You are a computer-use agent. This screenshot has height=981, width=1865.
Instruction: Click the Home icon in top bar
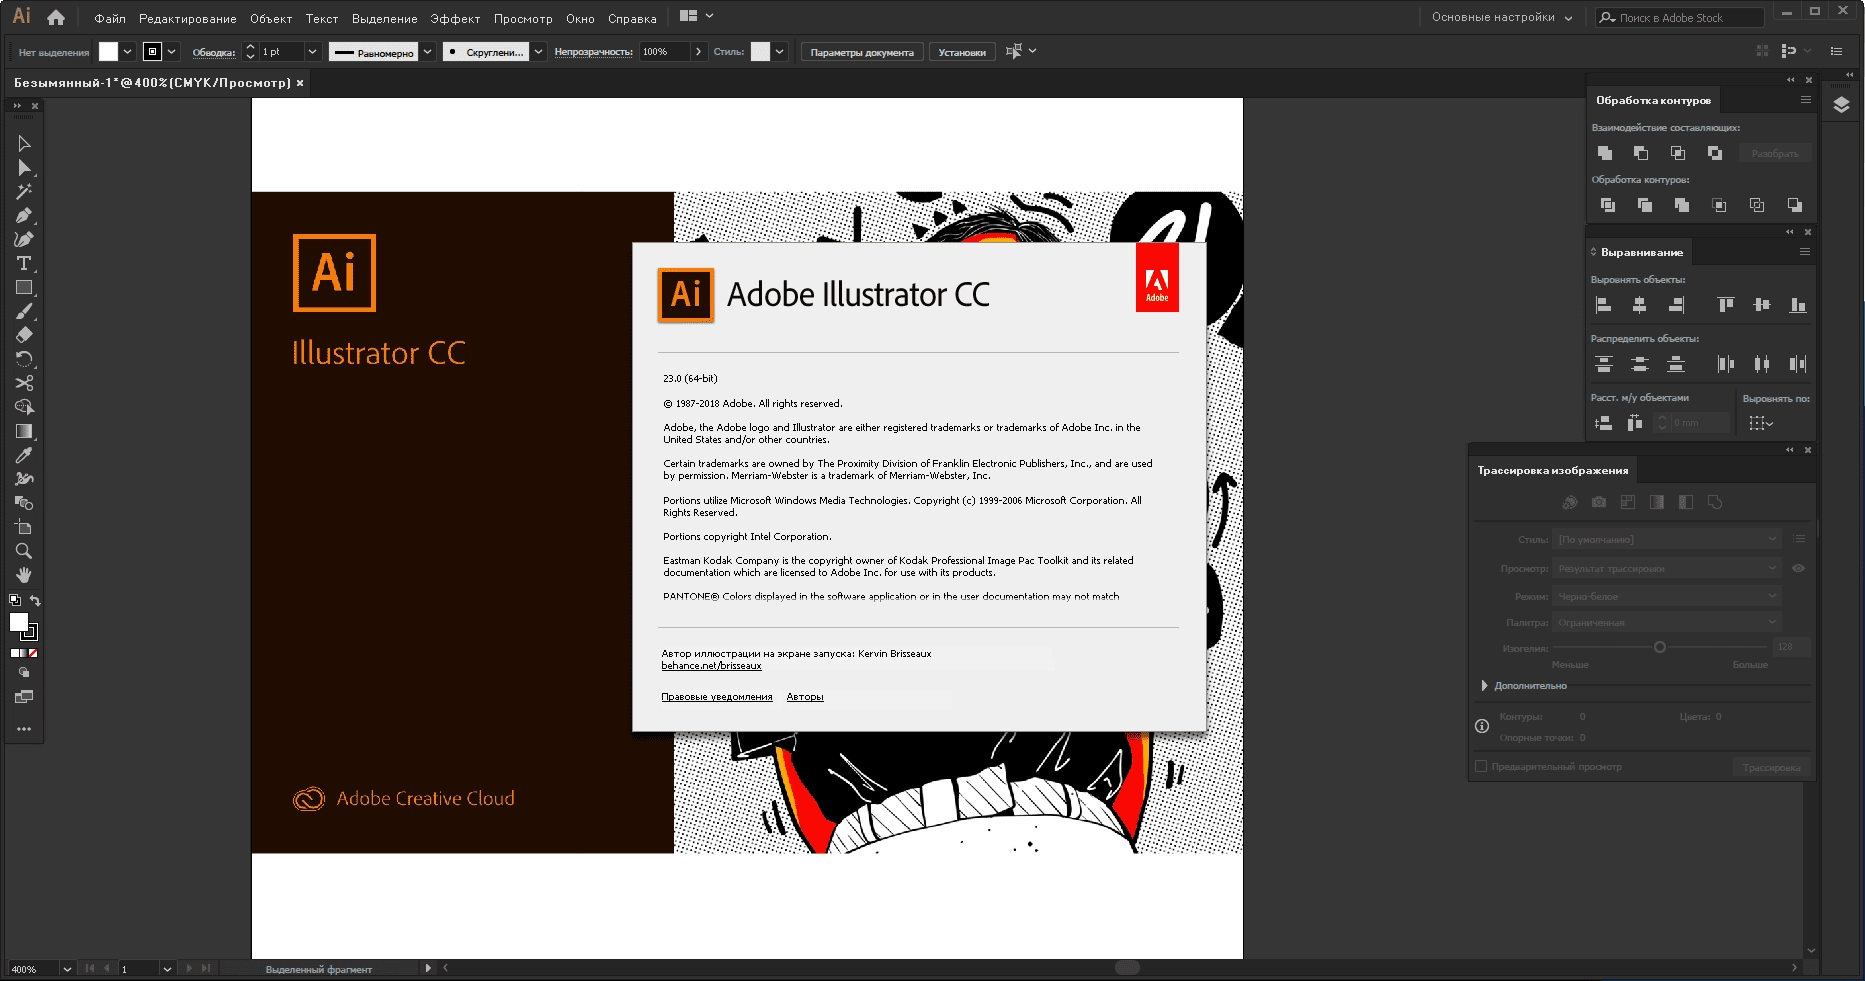tap(56, 17)
